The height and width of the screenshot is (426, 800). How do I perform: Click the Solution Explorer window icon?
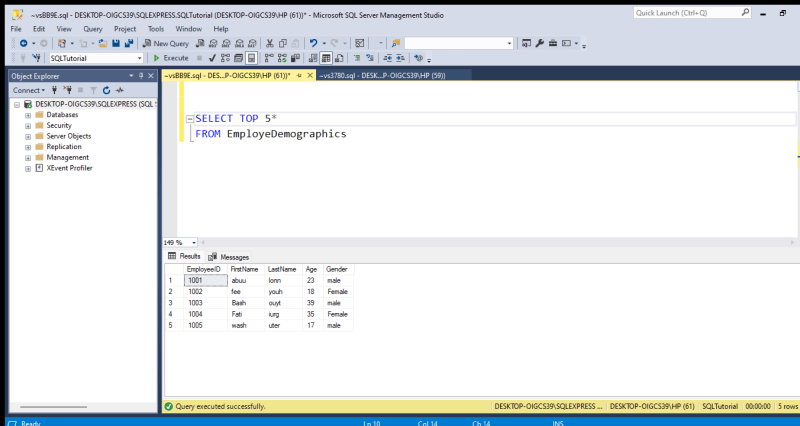[526, 43]
